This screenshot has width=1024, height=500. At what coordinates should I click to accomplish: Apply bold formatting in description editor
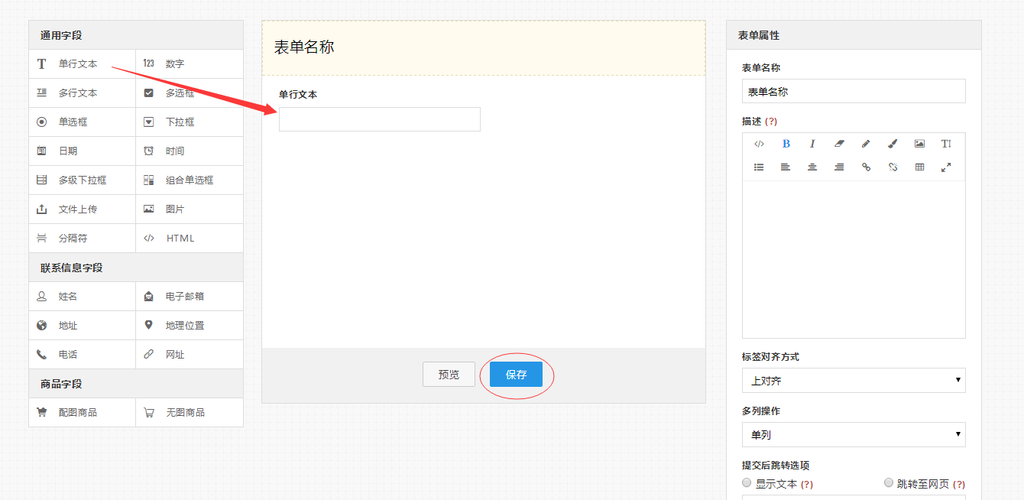pyautogui.click(x=786, y=144)
